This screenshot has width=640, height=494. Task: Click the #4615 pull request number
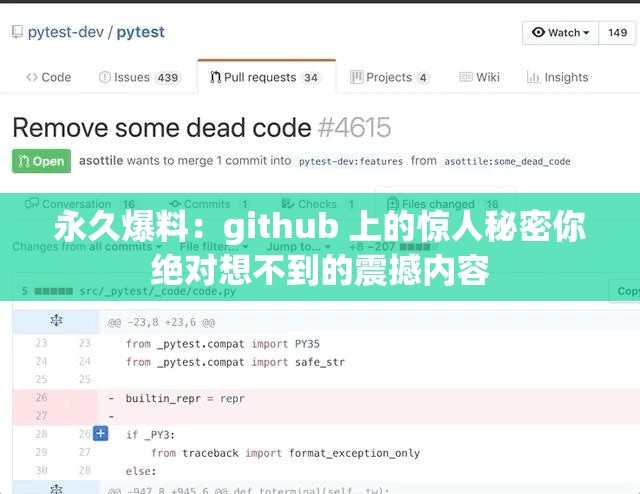(354, 128)
